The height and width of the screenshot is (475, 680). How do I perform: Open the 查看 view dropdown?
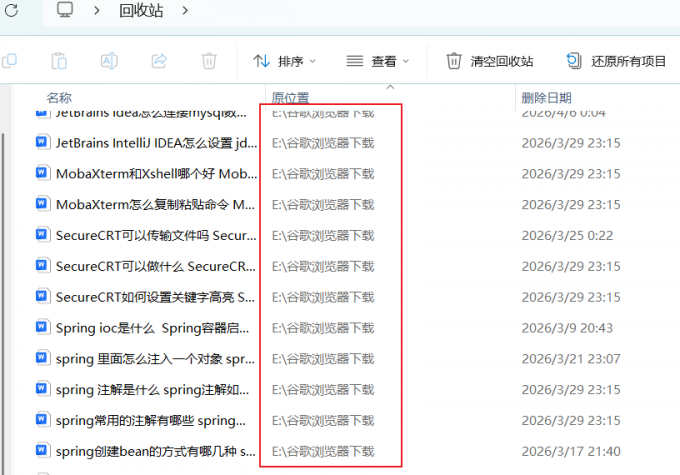[378, 61]
